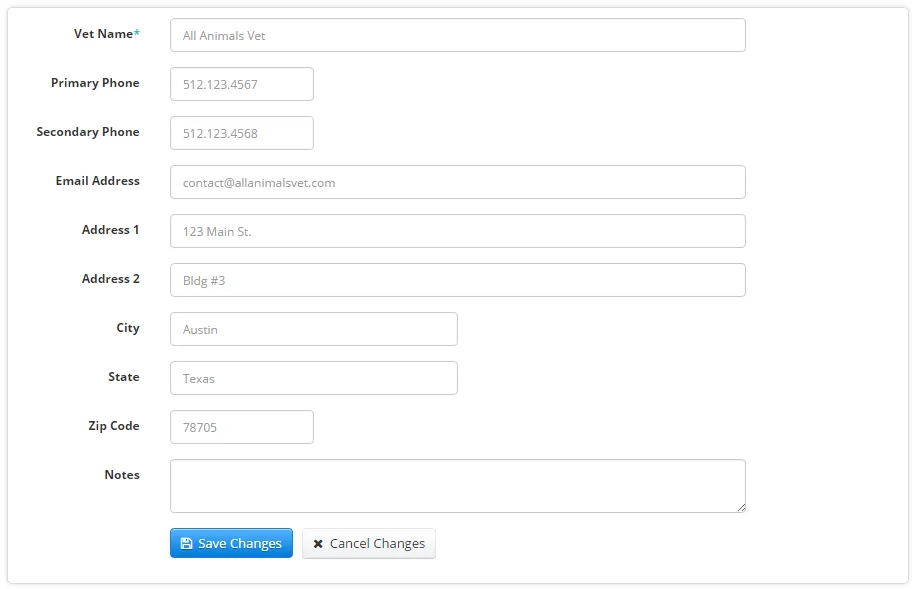Screen dimensions: 915x589
Task: Click the X icon on Cancel Changes
Action: tap(318, 544)
